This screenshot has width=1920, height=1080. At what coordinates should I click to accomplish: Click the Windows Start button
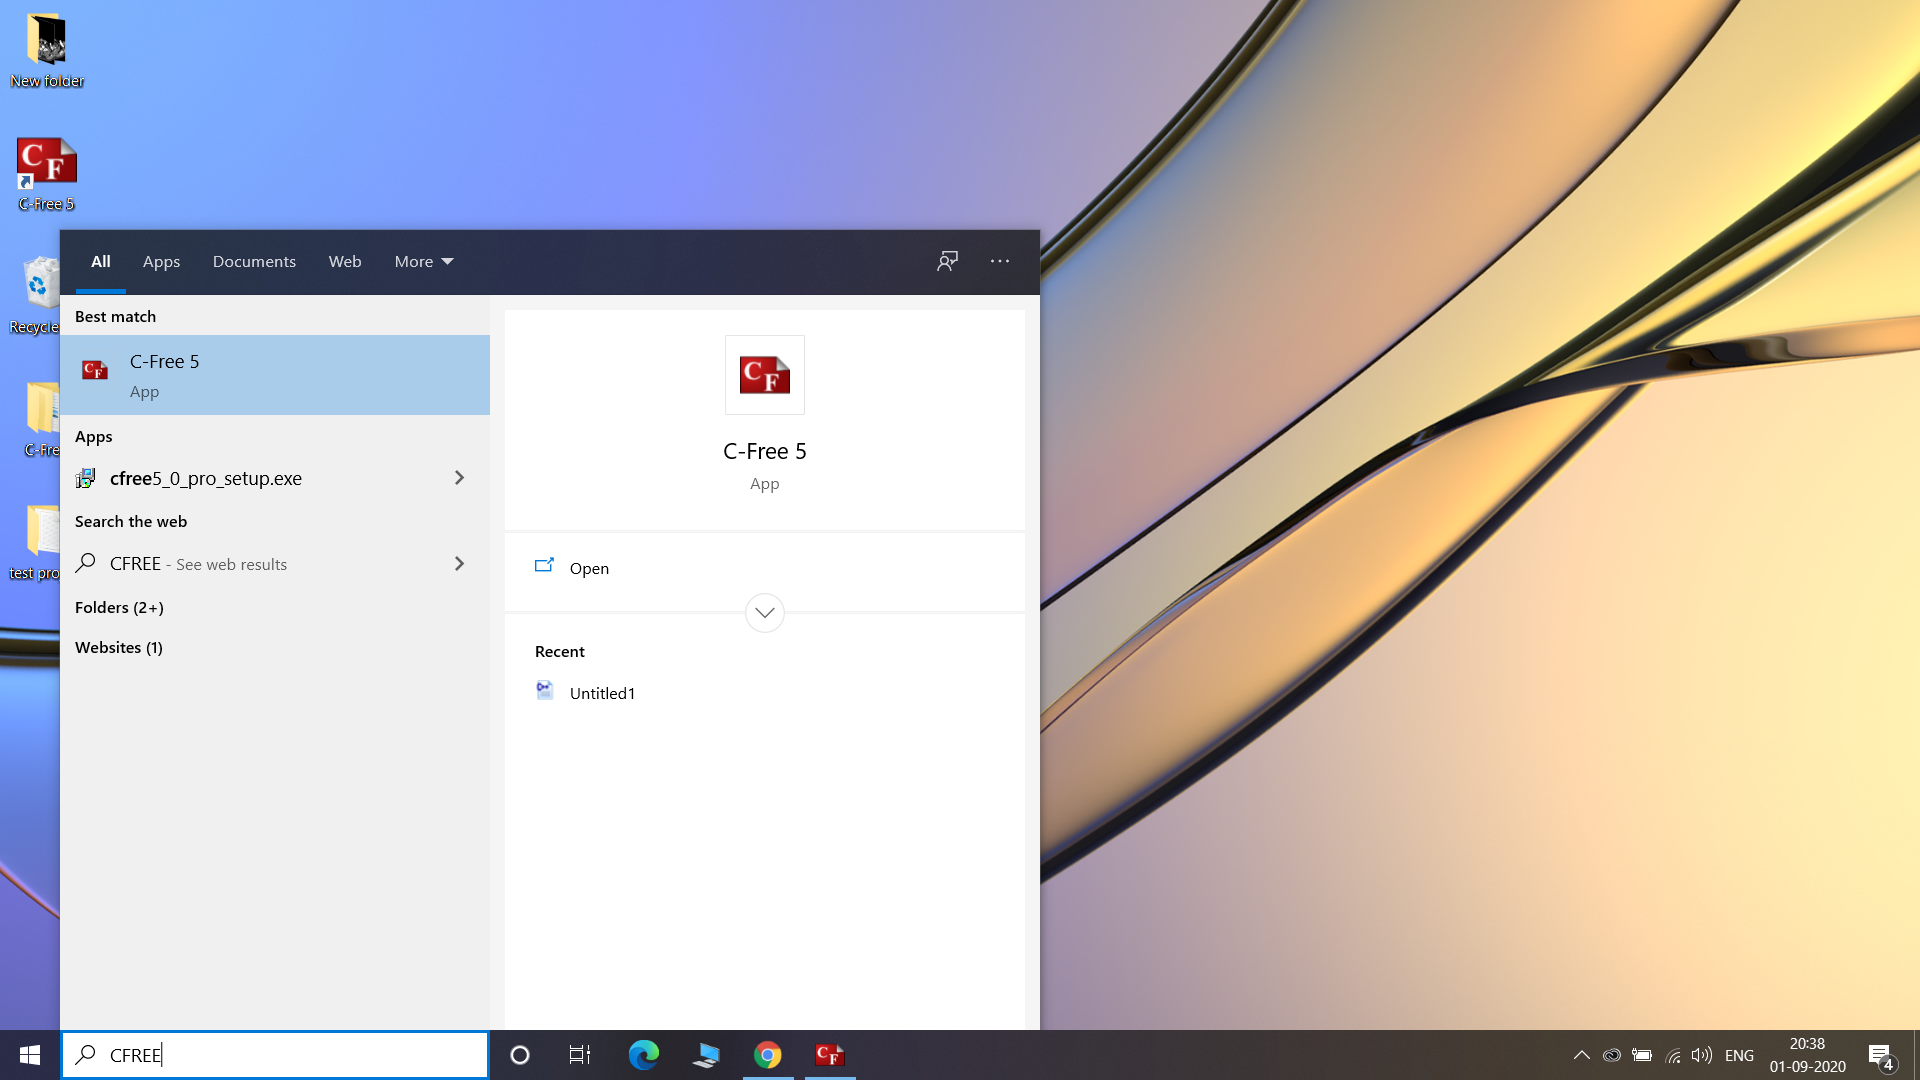(30, 1055)
